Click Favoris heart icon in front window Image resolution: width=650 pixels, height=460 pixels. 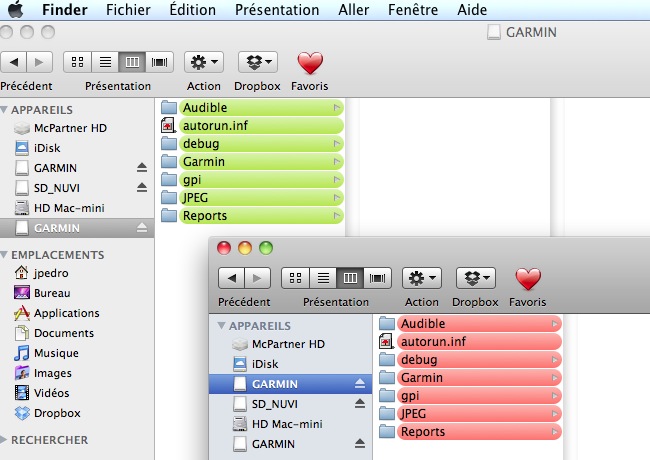click(528, 279)
